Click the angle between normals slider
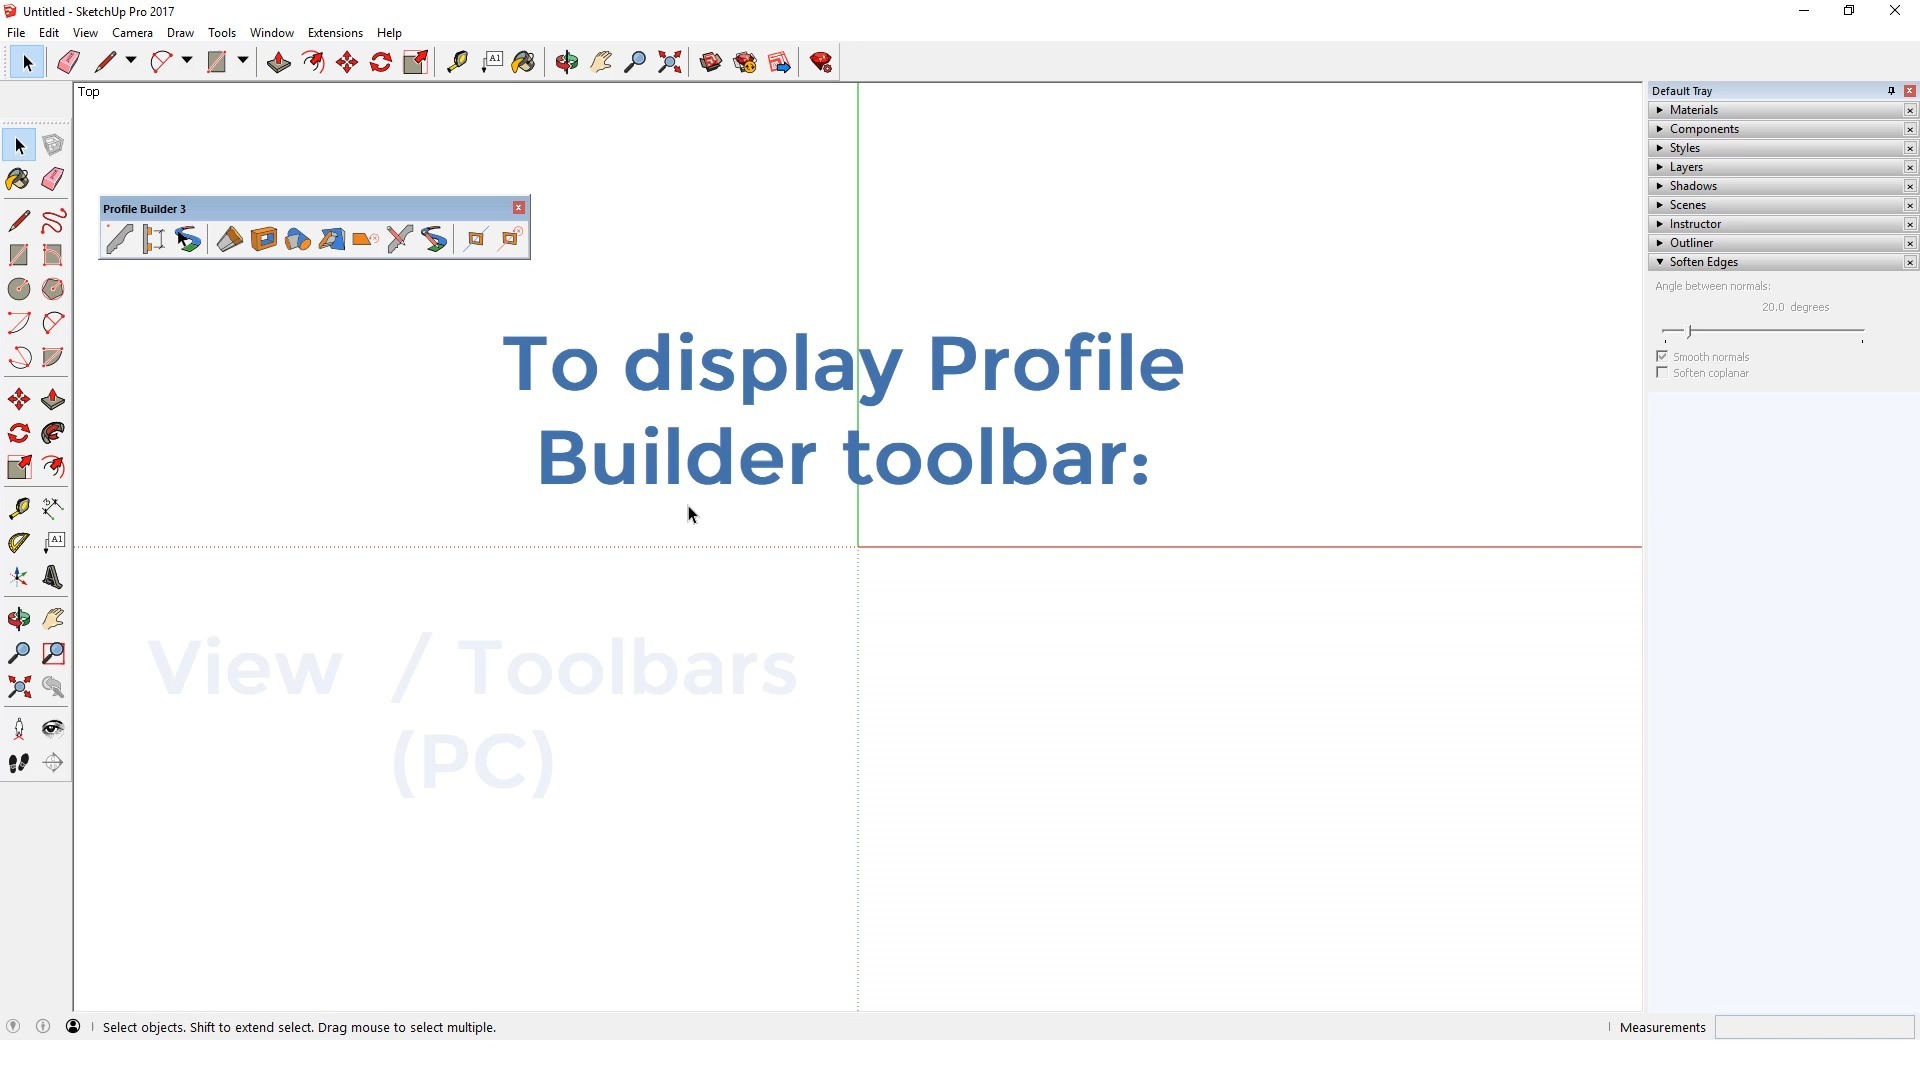 tap(1690, 331)
